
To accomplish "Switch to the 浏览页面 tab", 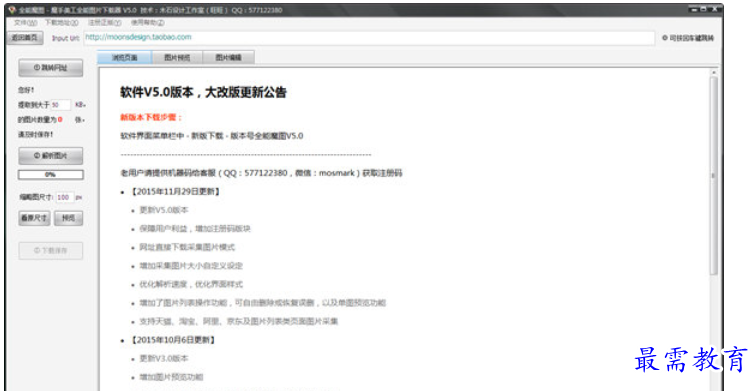I will [x=125, y=57].
